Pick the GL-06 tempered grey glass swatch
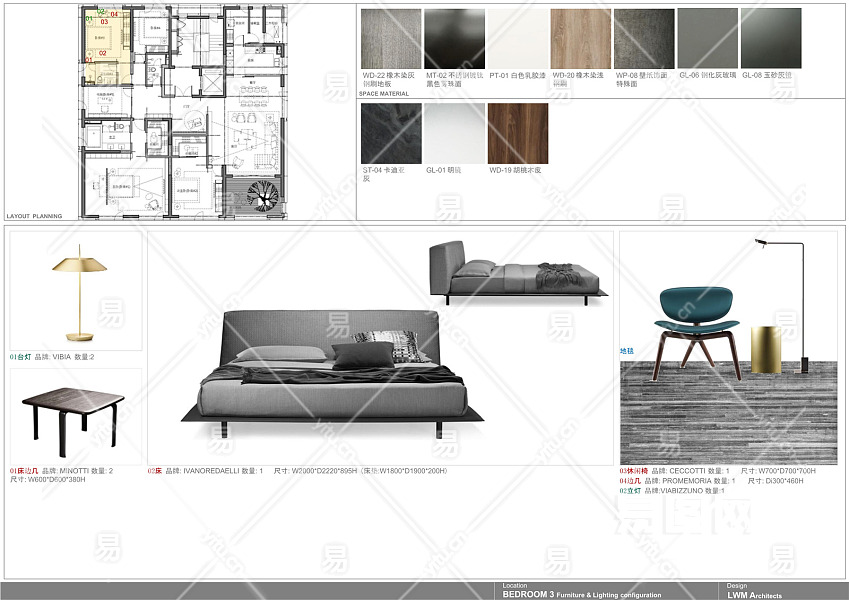The height and width of the screenshot is (600, 849). [708, 38]
